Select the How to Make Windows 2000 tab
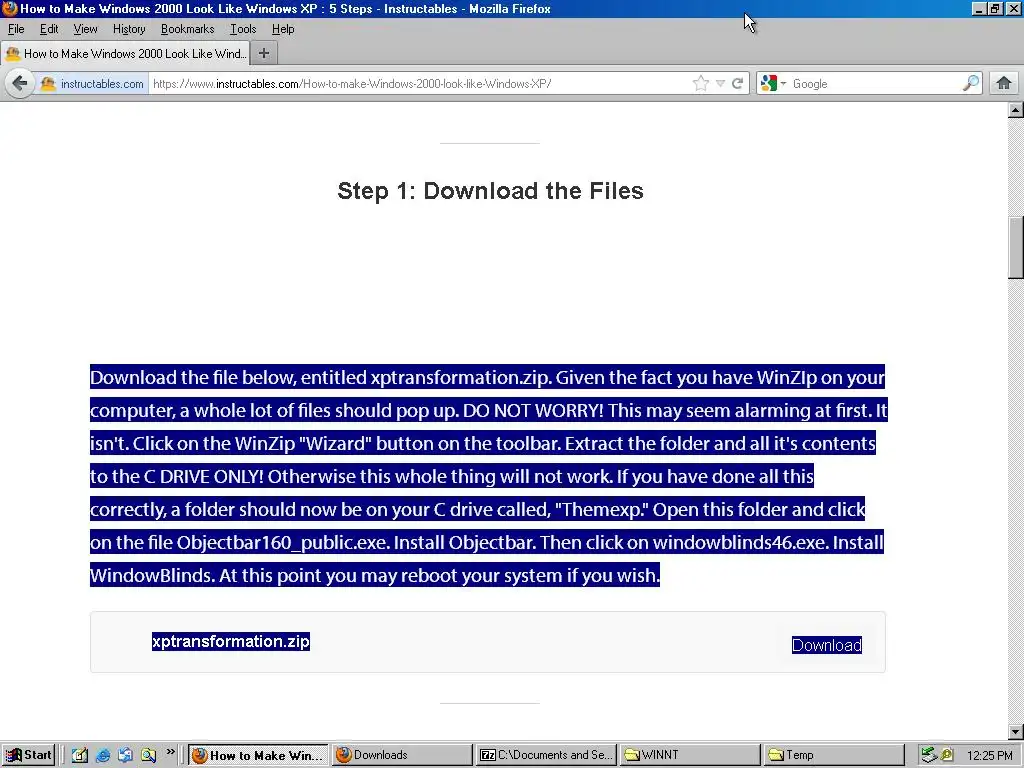This screenshot has height=768, width=1024. pyautogui.click(x=125, y=54)
